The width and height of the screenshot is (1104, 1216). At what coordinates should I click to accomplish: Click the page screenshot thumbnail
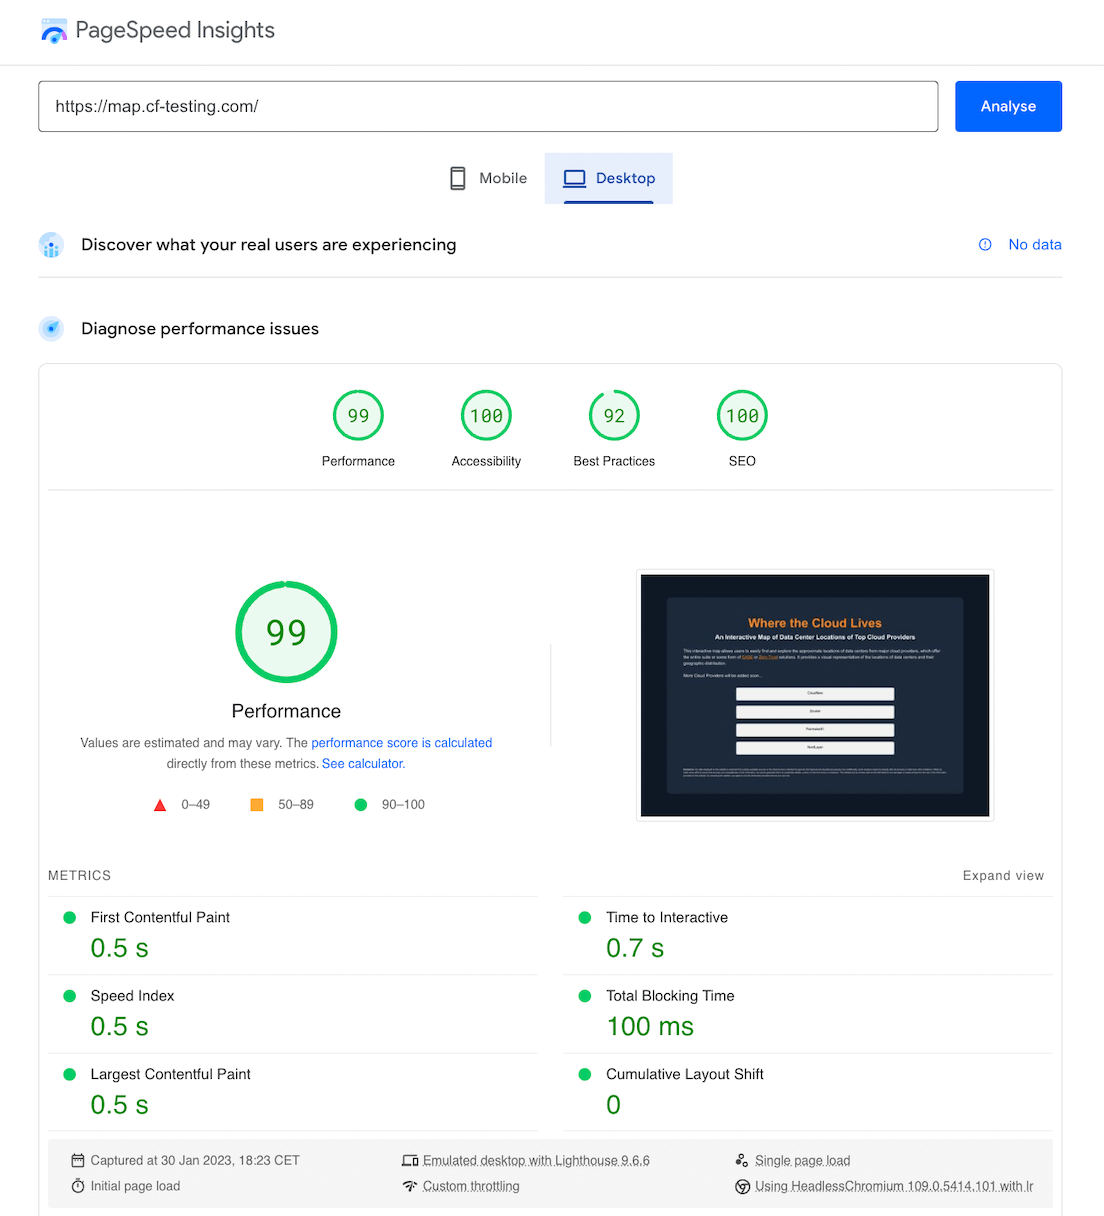[x=815, y=696]
